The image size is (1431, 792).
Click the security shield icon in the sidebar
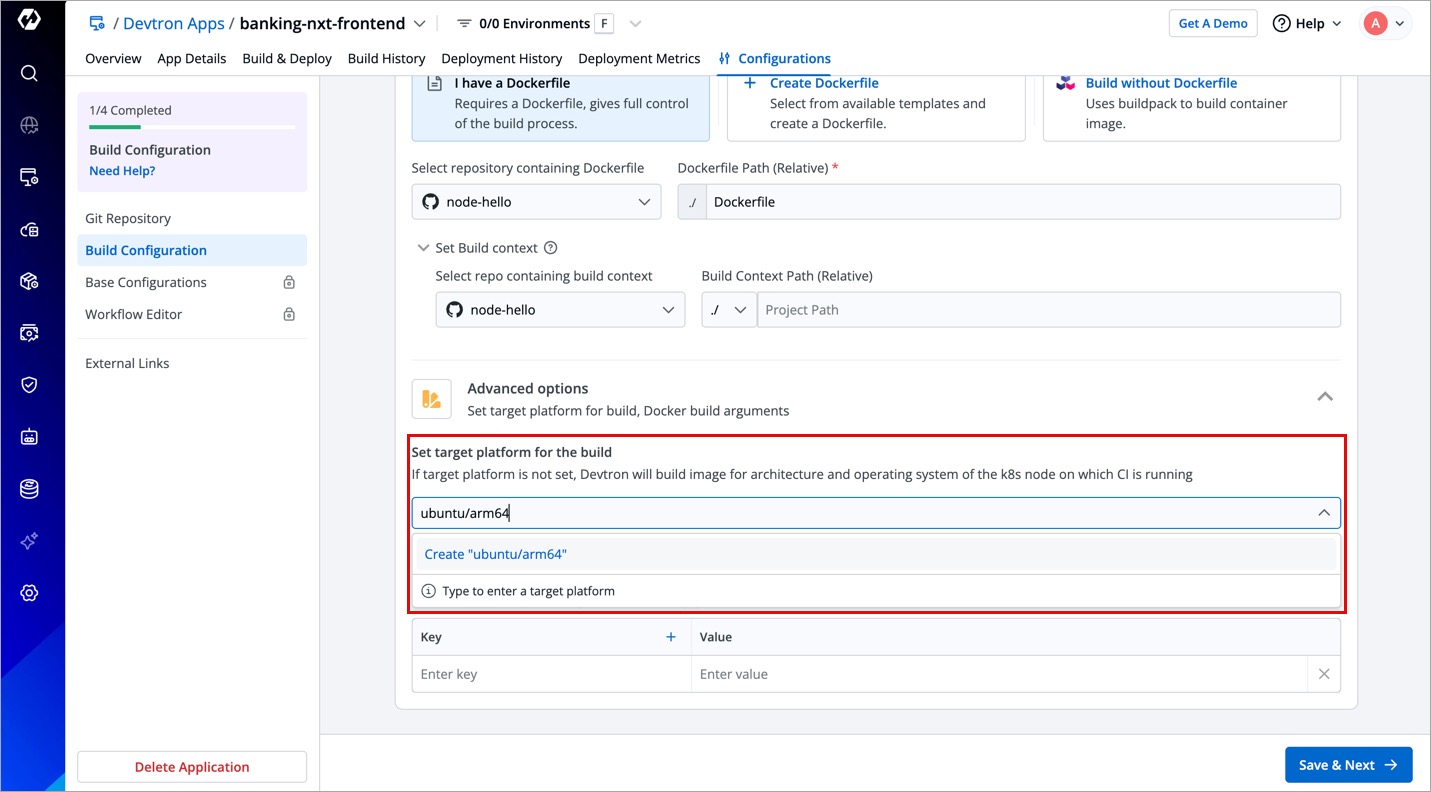(x=29, y=385)
